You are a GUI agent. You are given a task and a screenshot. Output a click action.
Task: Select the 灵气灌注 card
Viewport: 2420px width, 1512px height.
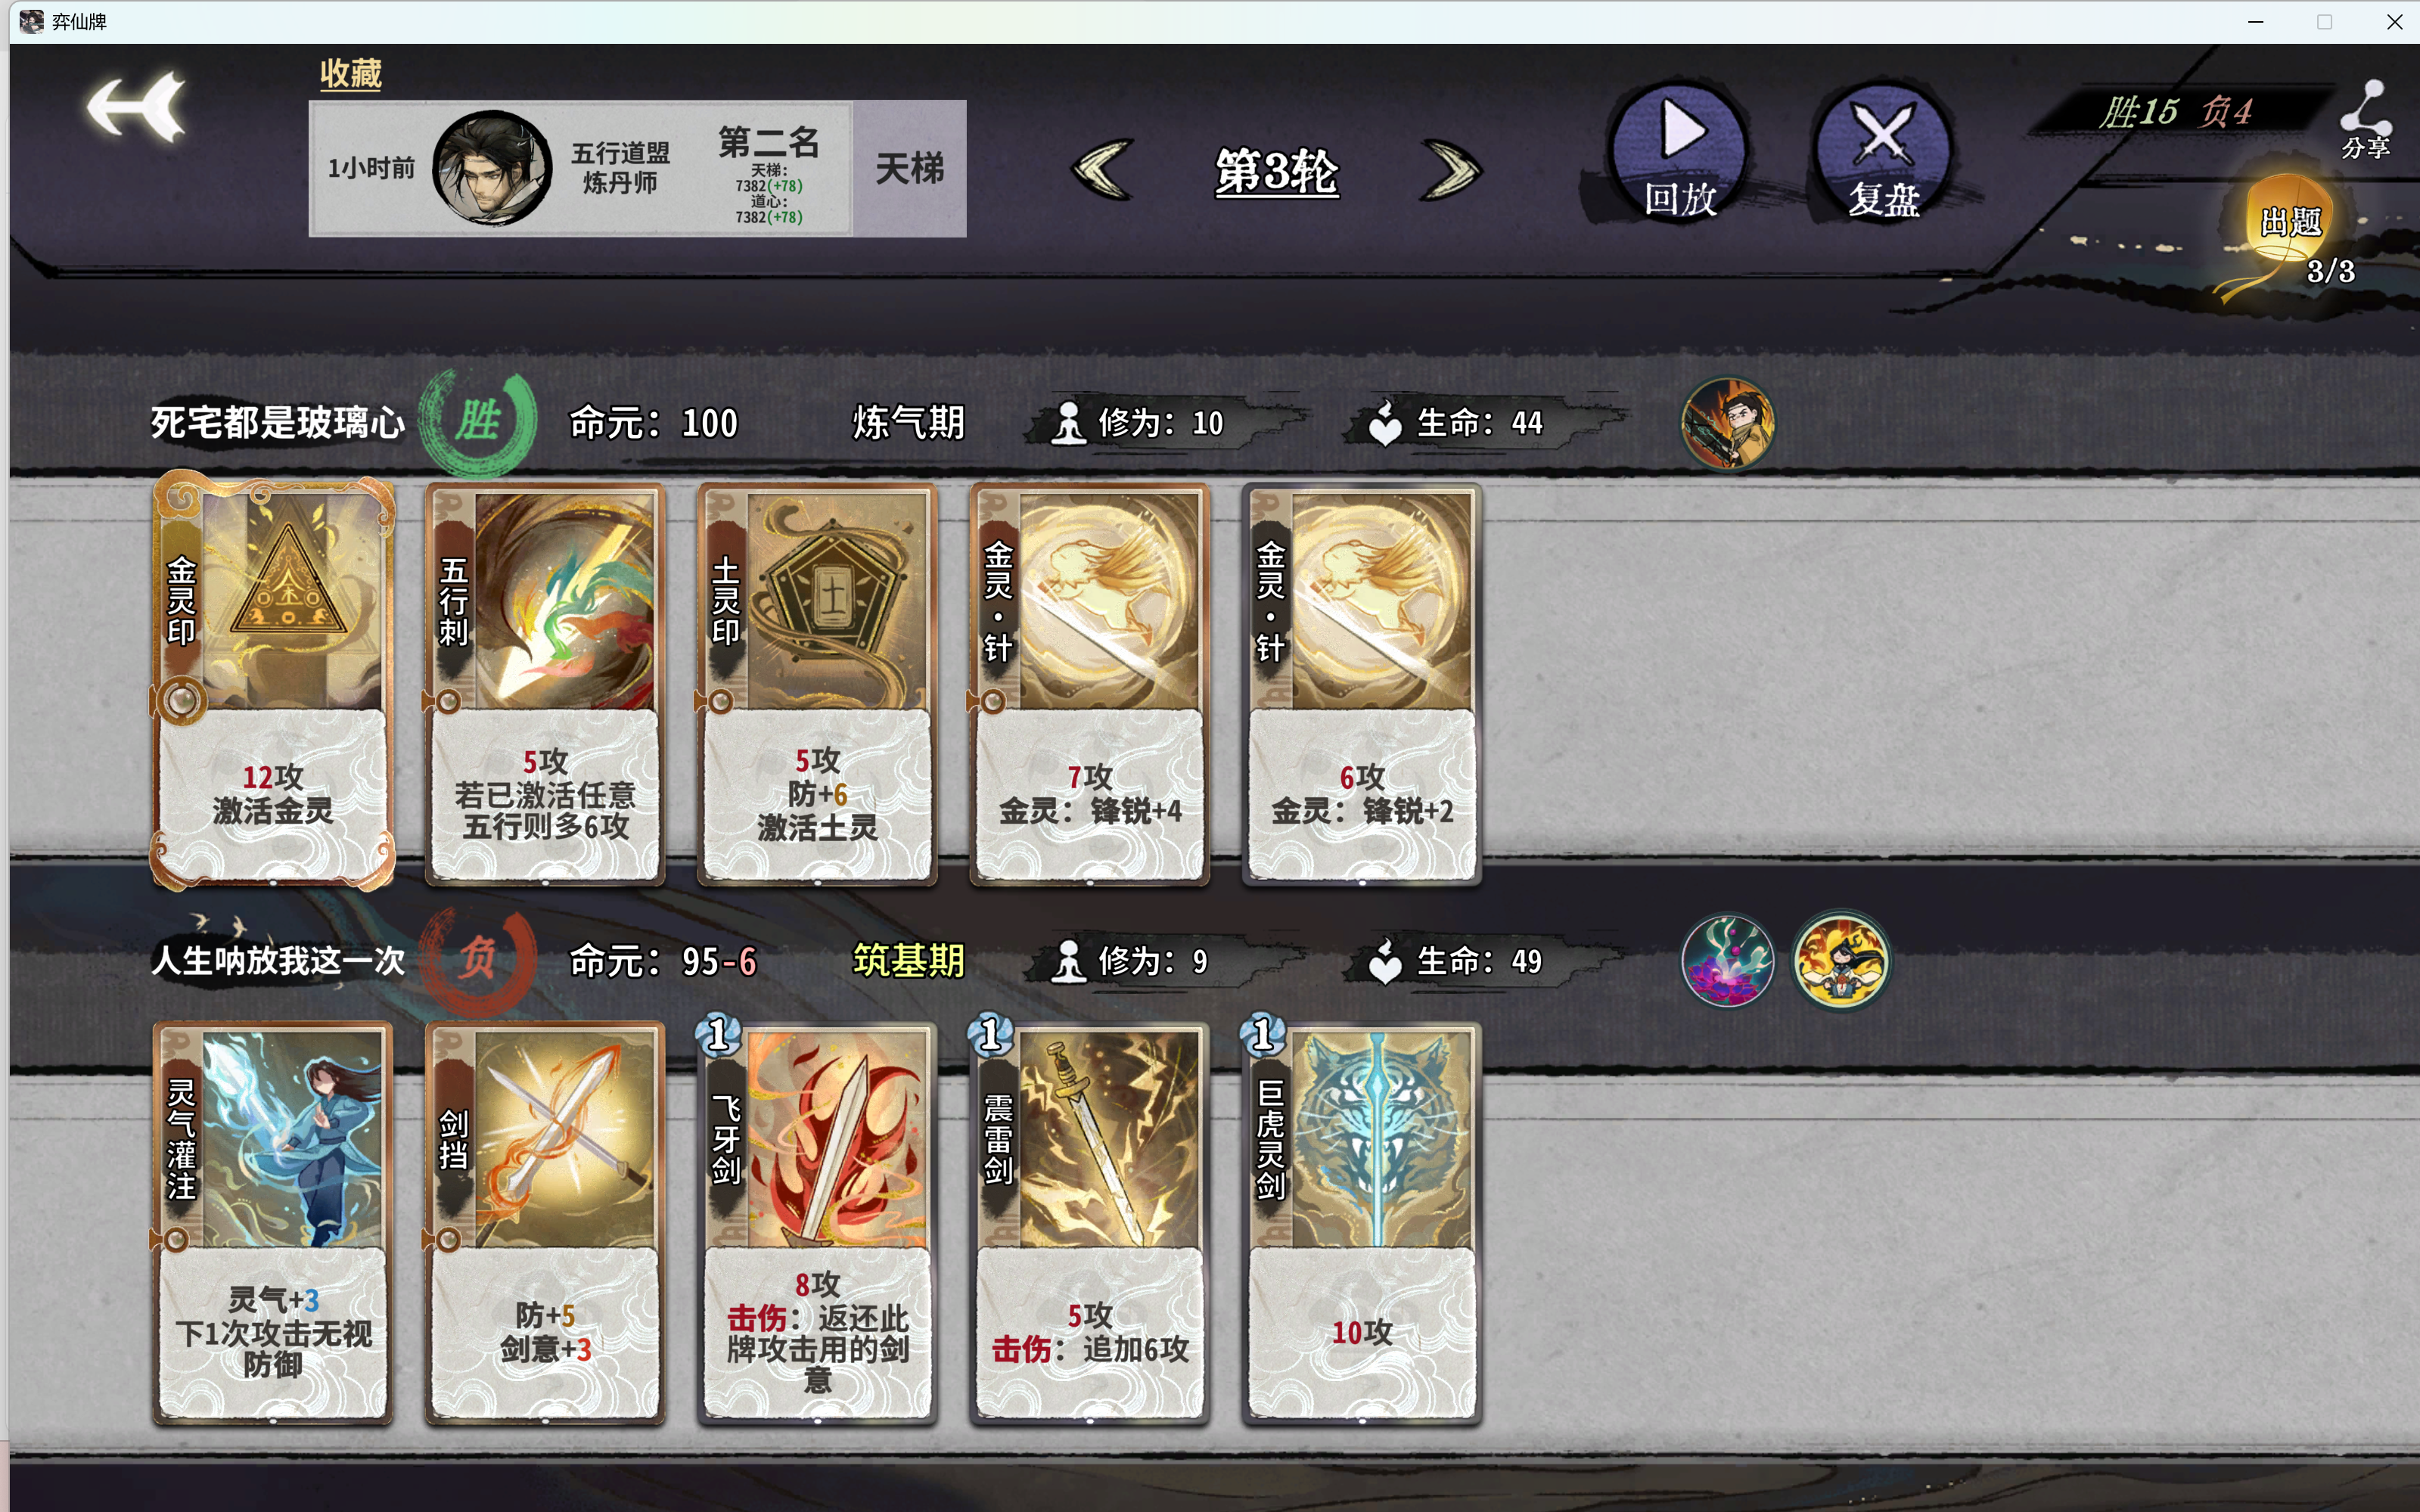[272, 1222]
